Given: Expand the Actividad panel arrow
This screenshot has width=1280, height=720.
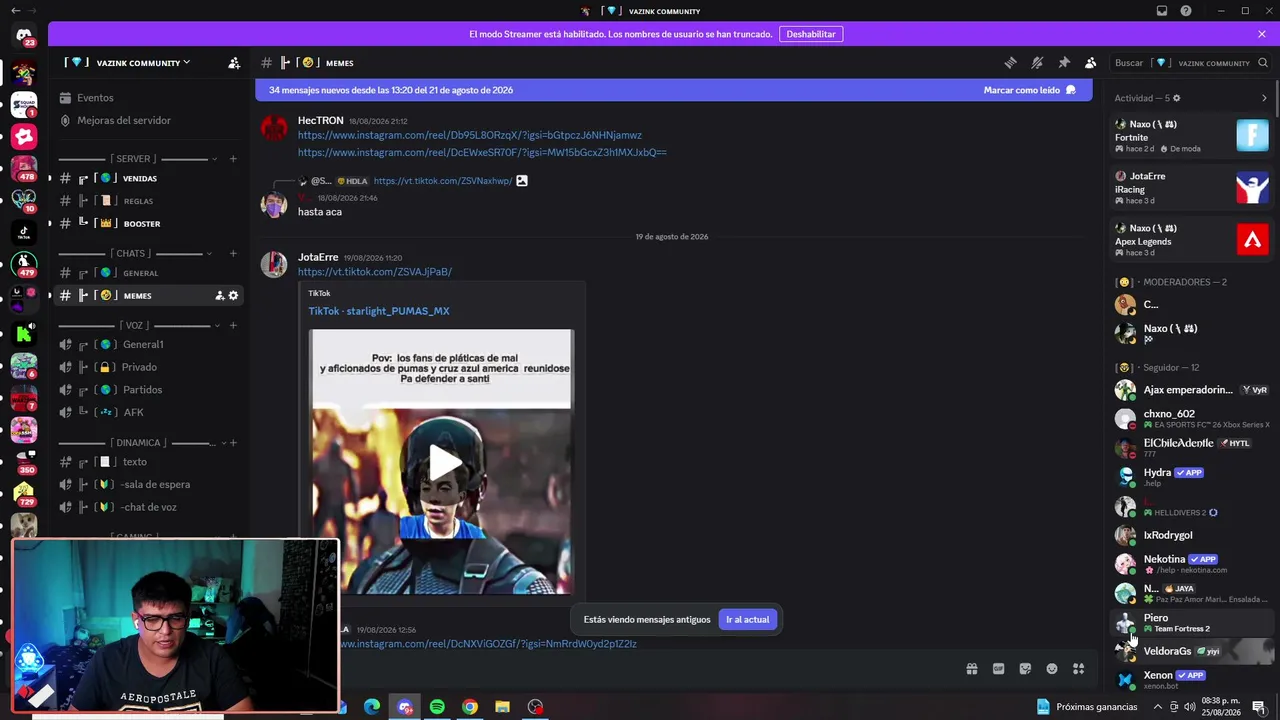Looking at the screenshot, I should click(1264, 98).
